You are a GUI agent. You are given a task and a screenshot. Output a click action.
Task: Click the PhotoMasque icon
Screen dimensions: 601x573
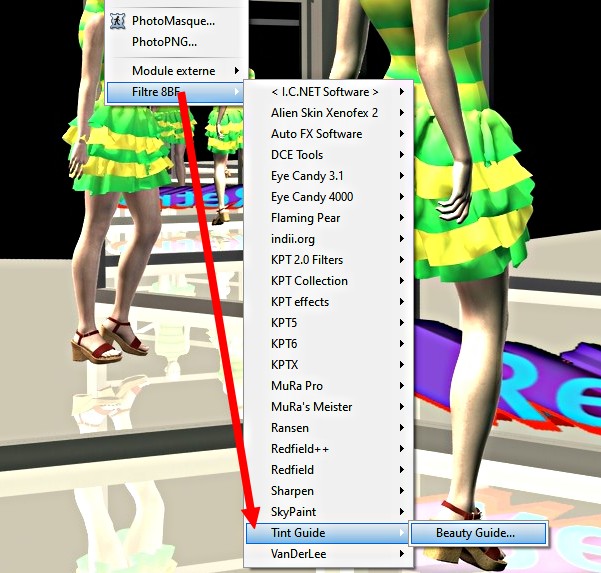118,21
